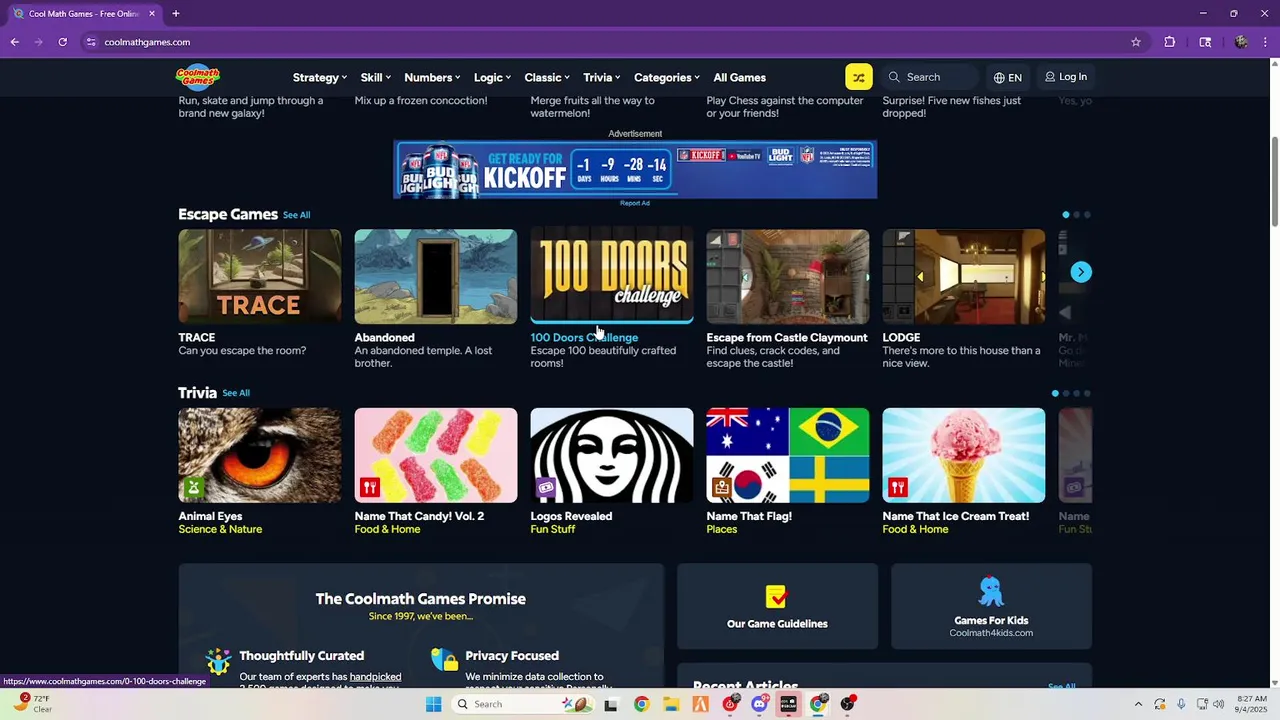Image resolution: width=1280 pixels, height=720 pixels.
Task: Click the globe EN language selector
Action: 1008,77
